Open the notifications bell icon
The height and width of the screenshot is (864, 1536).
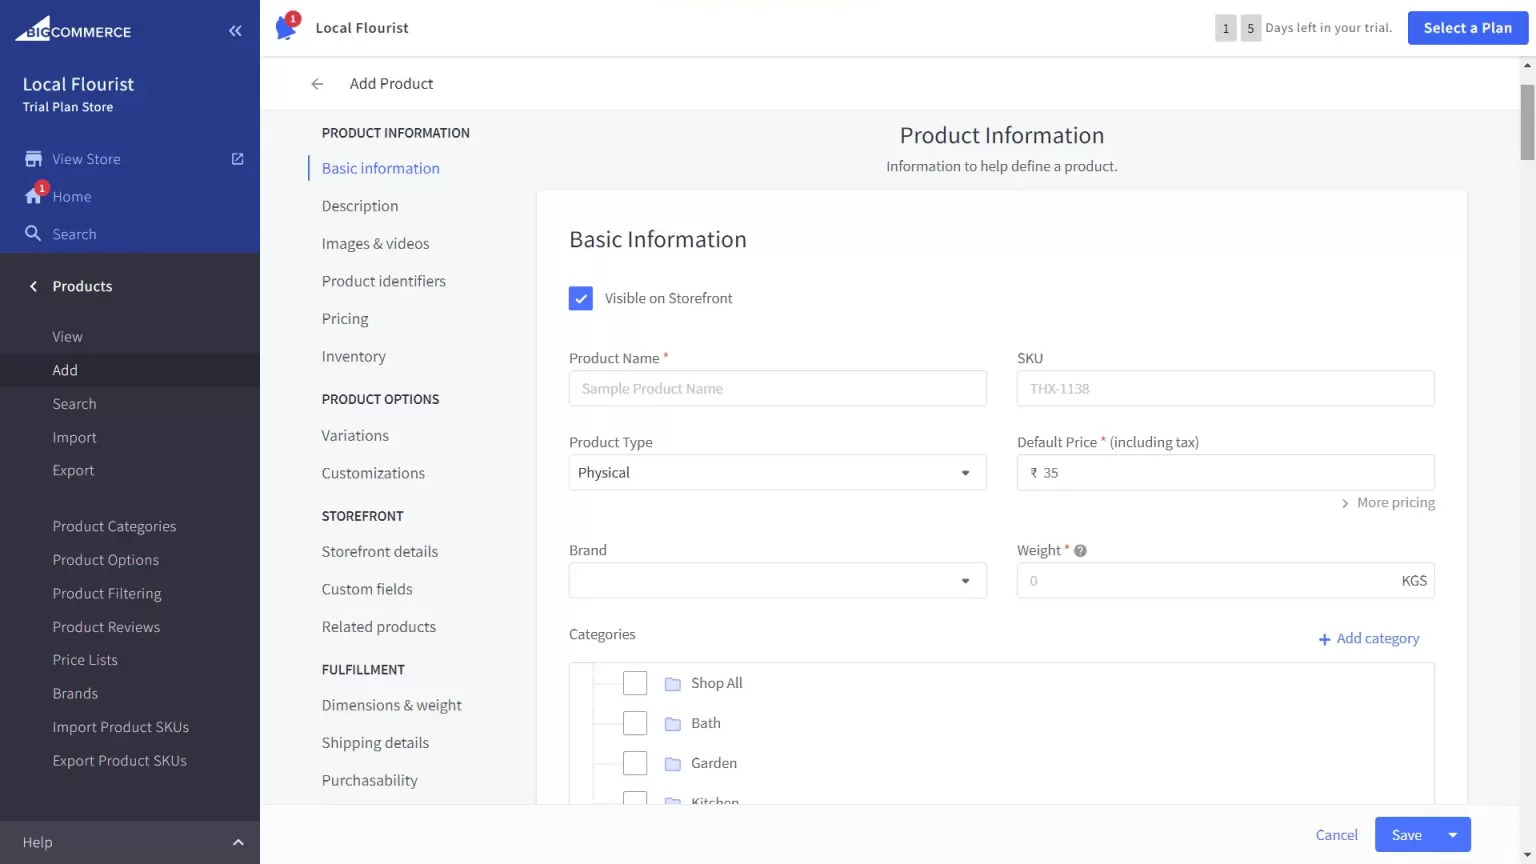[x=286, y=28]
